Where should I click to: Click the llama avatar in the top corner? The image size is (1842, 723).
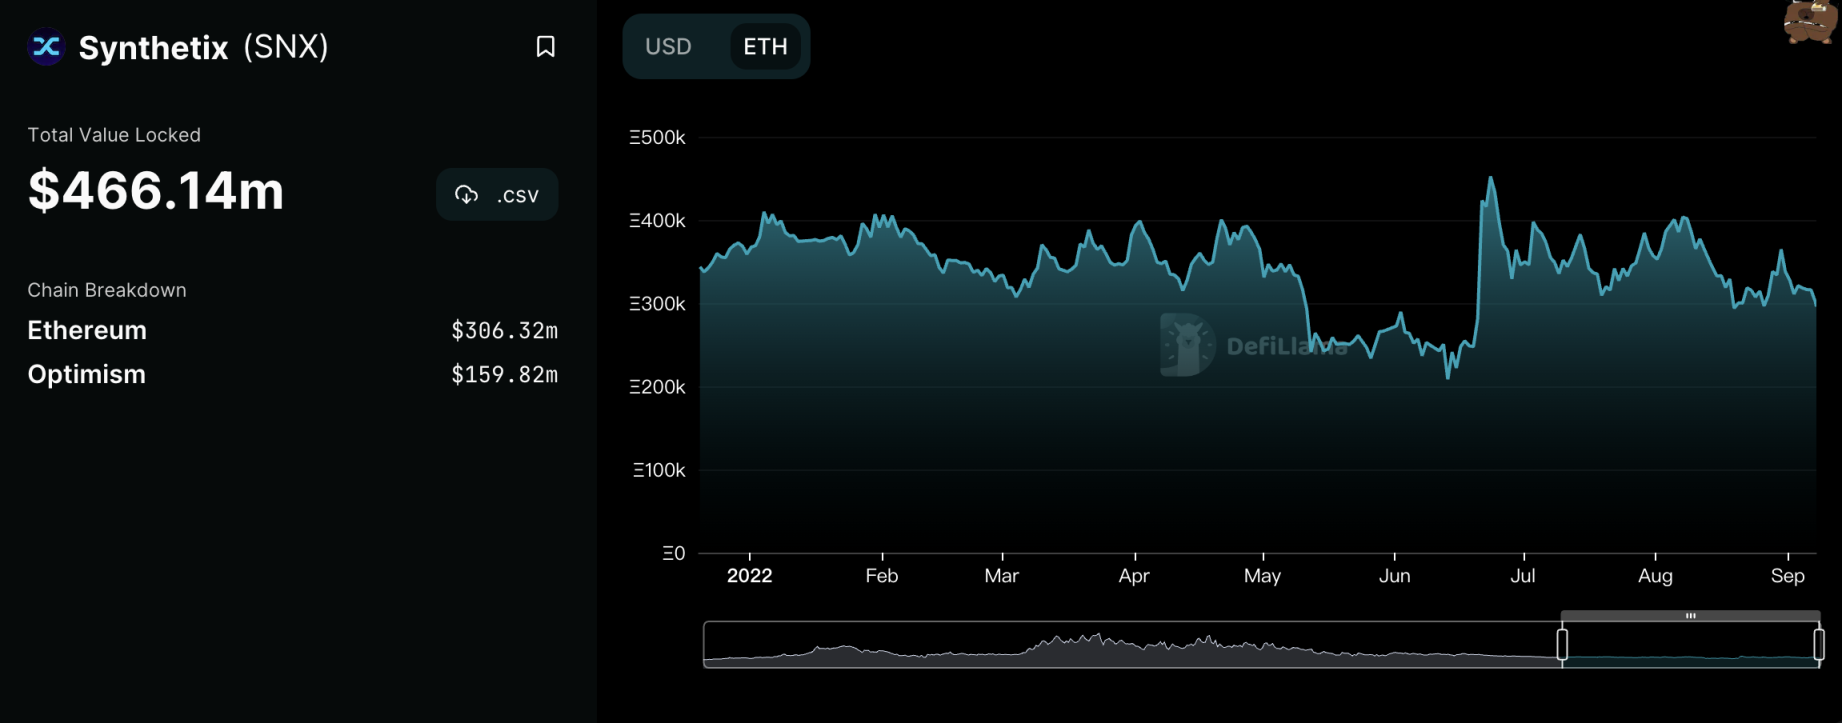(1810, 22)
